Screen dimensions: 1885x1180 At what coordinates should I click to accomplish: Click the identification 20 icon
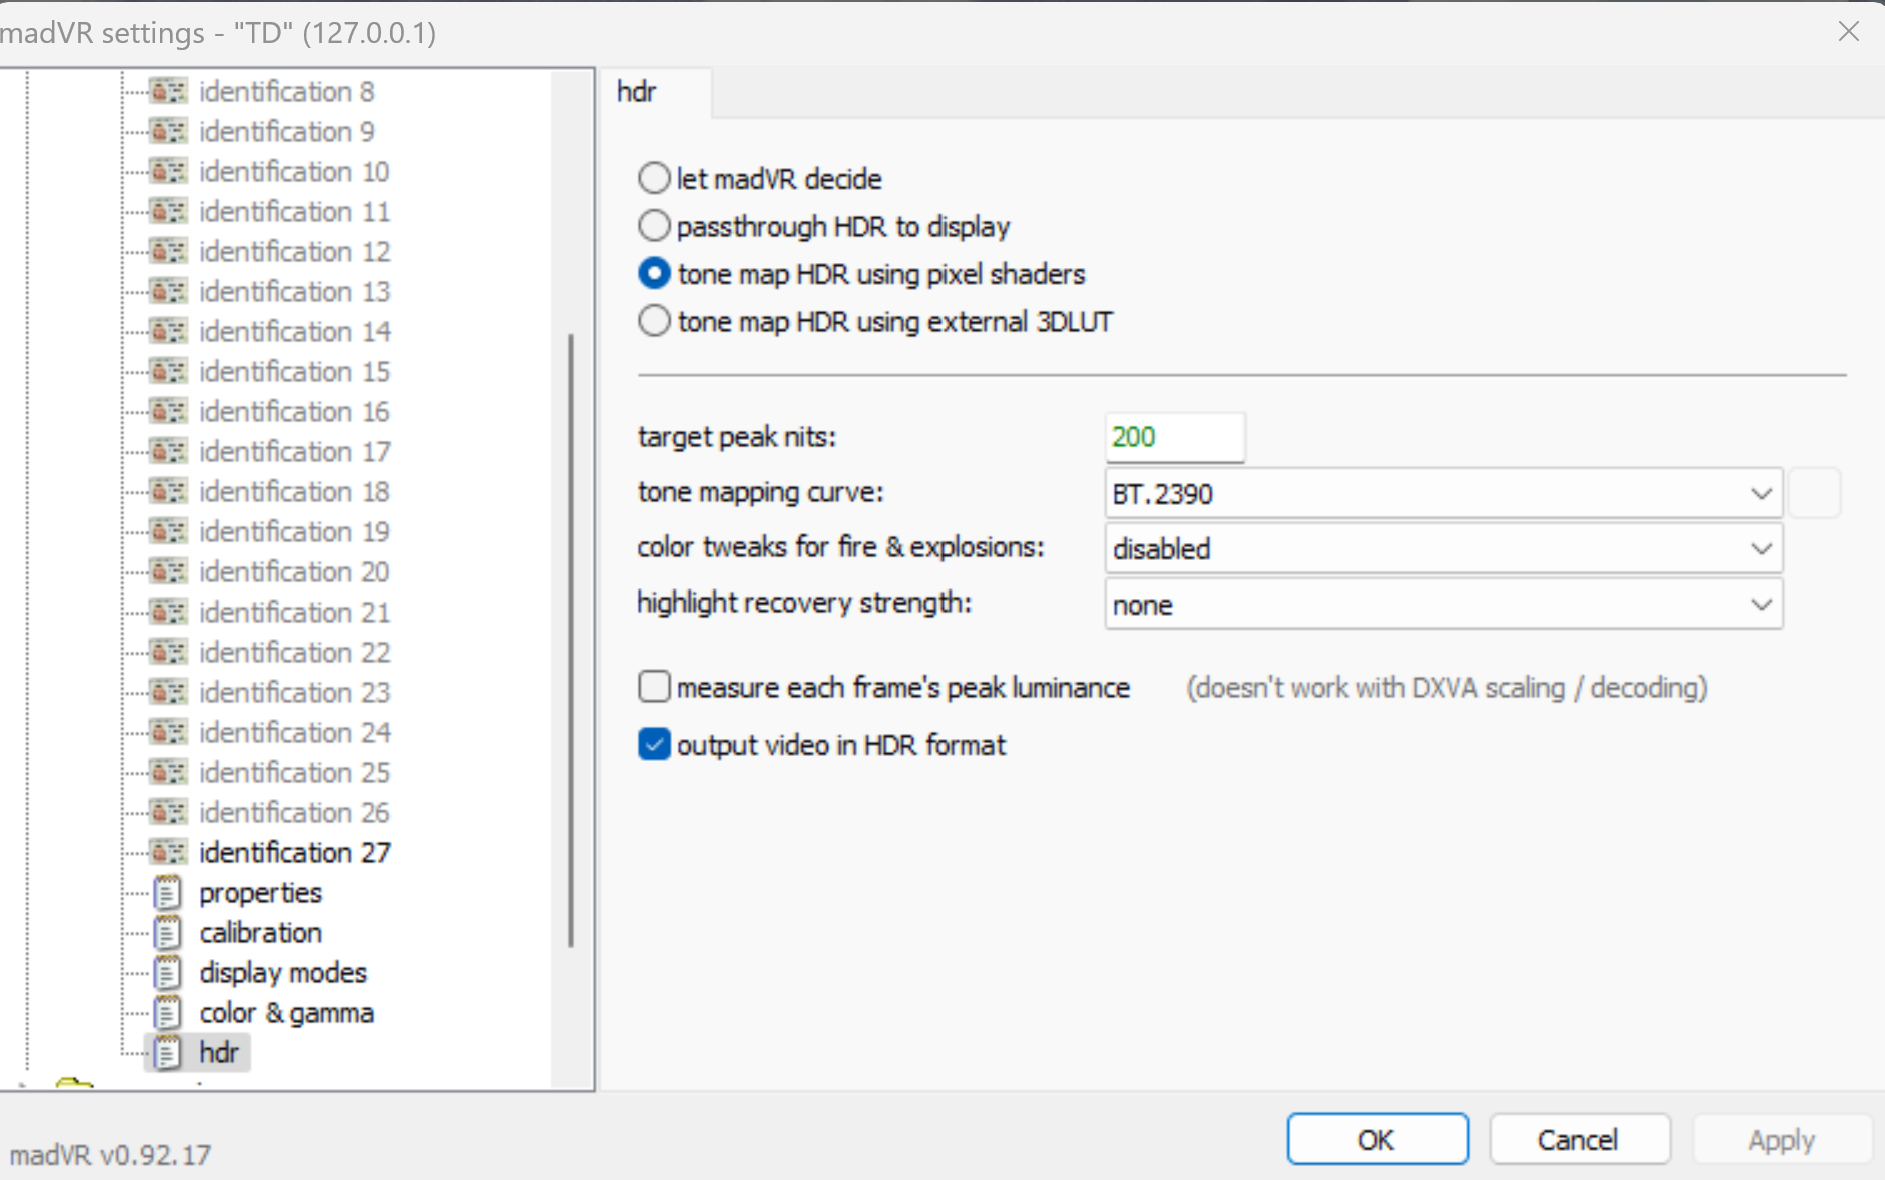click(x=168, y=571)
